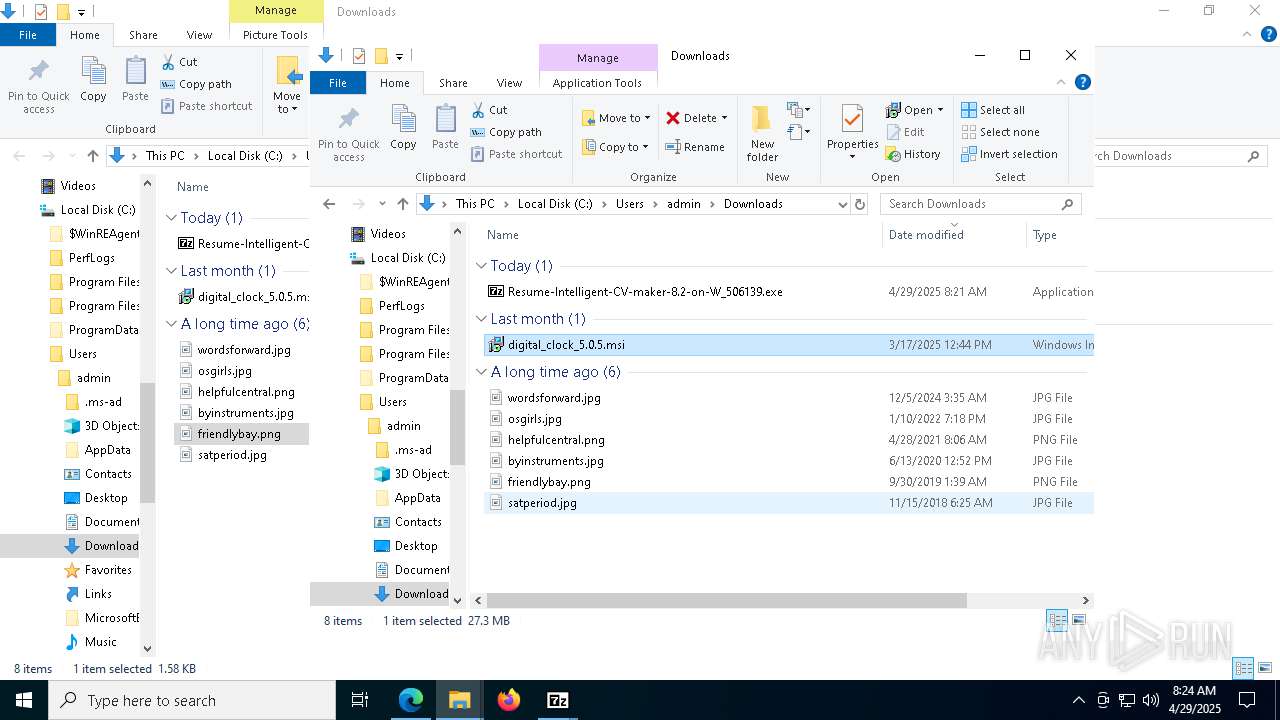Refresh the Downloads folder view
The height and width of the screenshot is (720, 1280).
(x=859, y=204)
